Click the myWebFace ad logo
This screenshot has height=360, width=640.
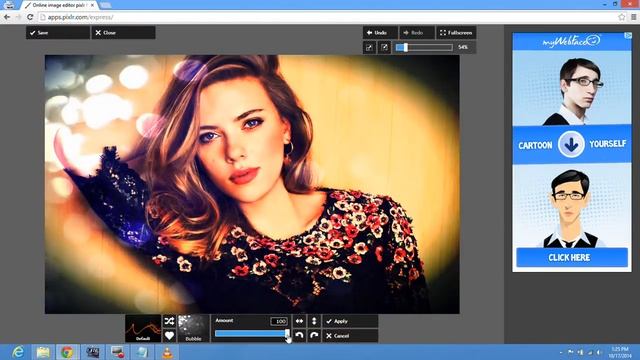pos(571,41)
